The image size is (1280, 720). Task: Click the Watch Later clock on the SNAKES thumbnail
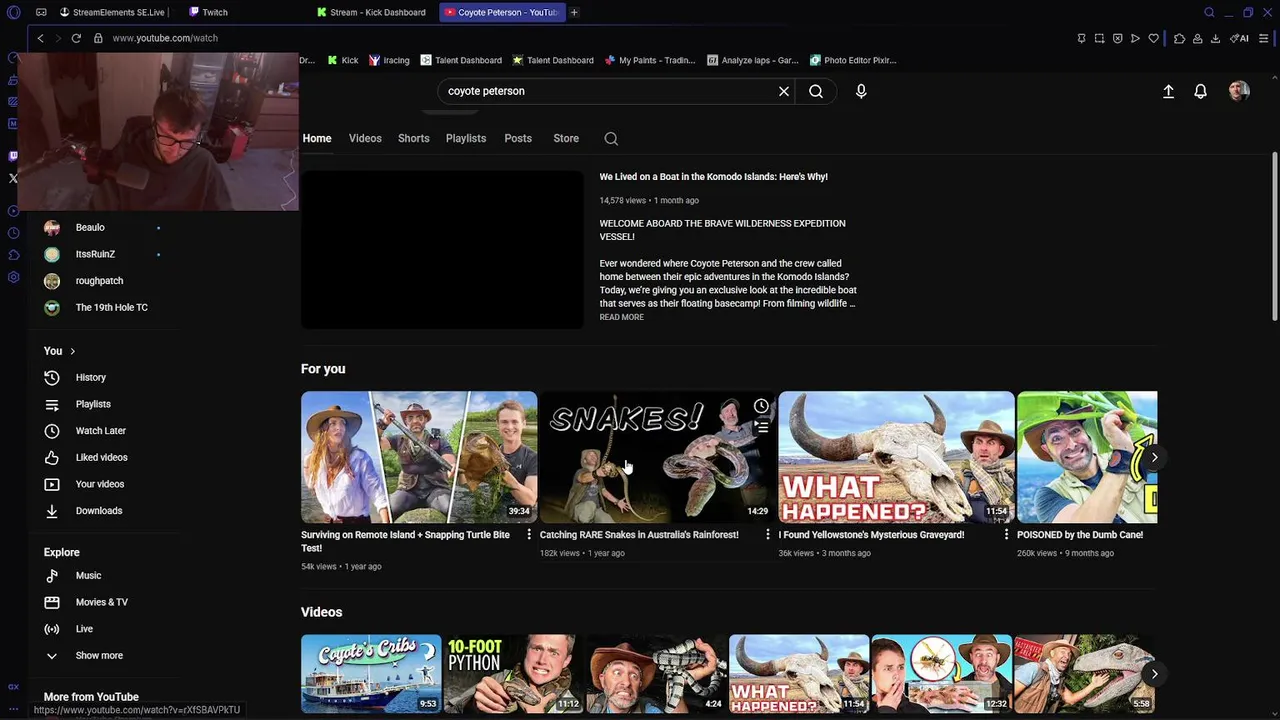point(761,406)
